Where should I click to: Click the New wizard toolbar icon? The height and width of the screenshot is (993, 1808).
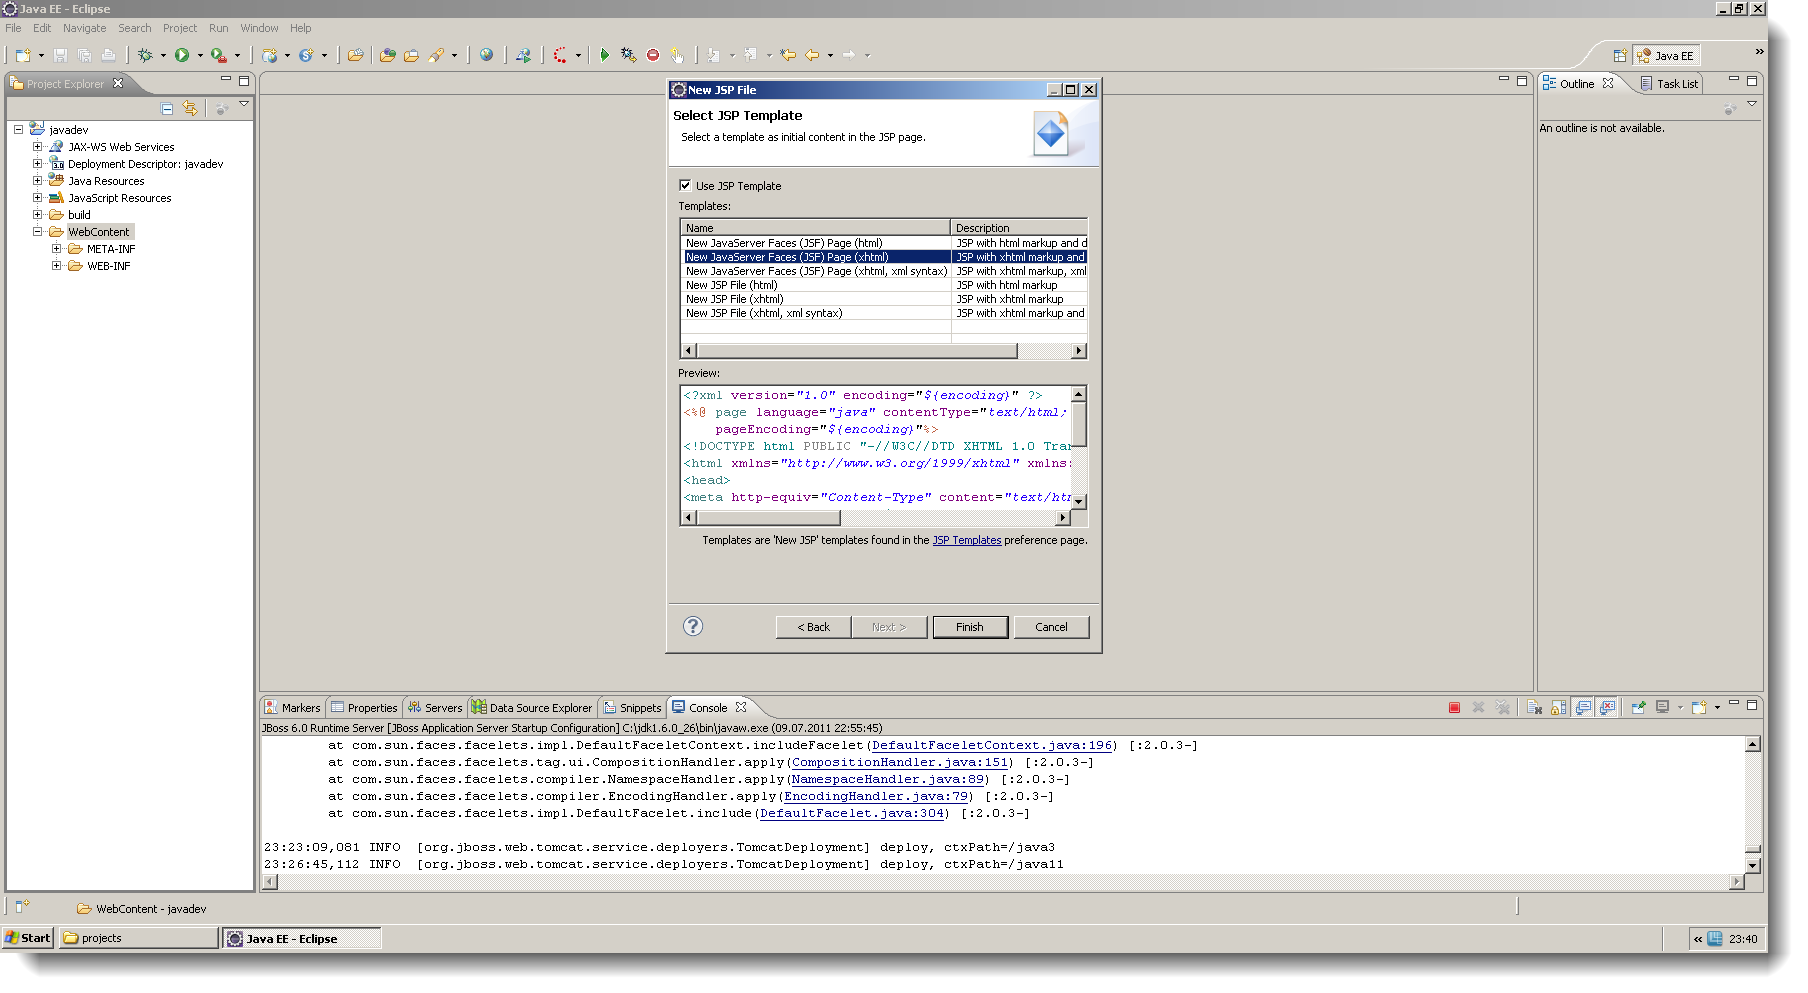point(23,55)
